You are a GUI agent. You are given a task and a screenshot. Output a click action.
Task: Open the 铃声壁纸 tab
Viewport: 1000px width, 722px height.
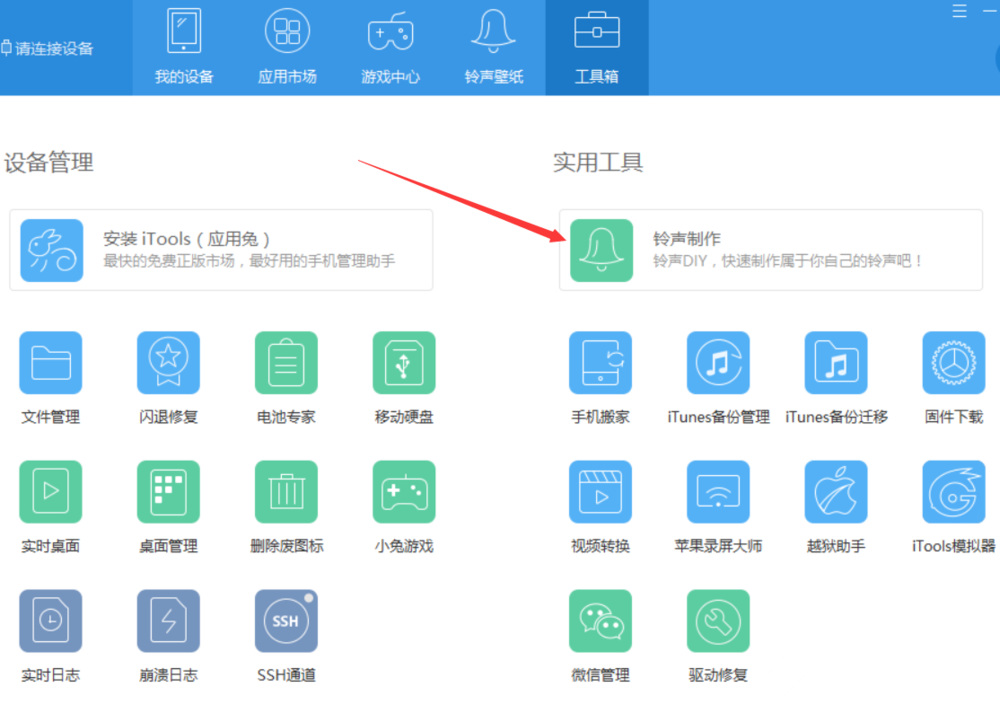[x=493, y=45]
